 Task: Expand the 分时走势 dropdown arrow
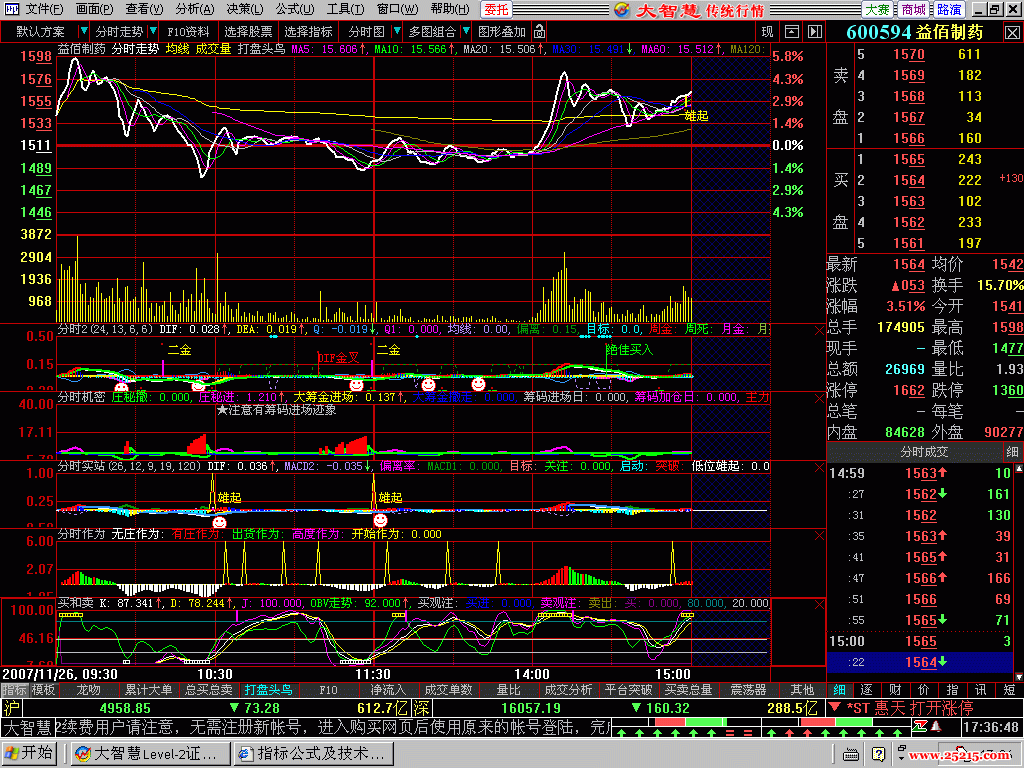152,32
